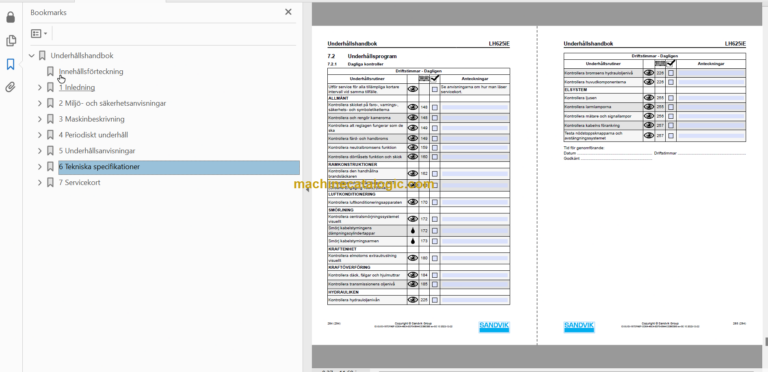
Task: Expand the 1 Inledning bookmark
Action: [40, 88]
